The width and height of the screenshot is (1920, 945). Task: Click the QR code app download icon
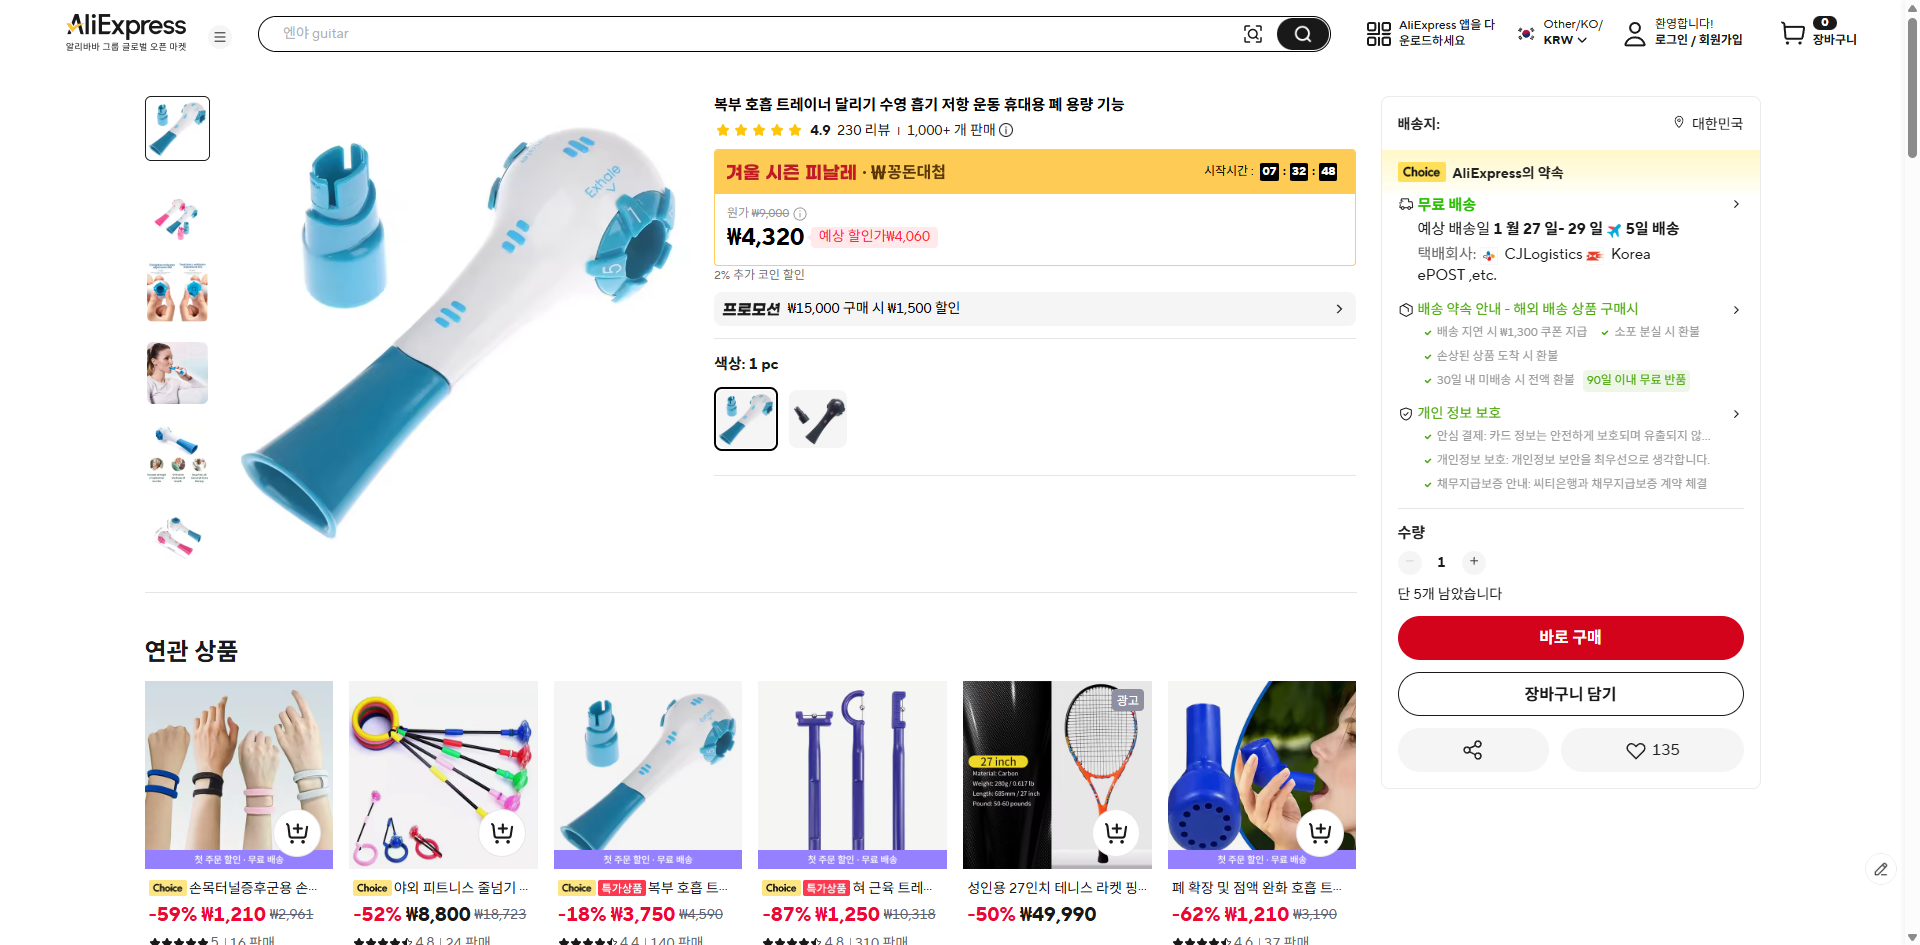(x=1378, y=33)
